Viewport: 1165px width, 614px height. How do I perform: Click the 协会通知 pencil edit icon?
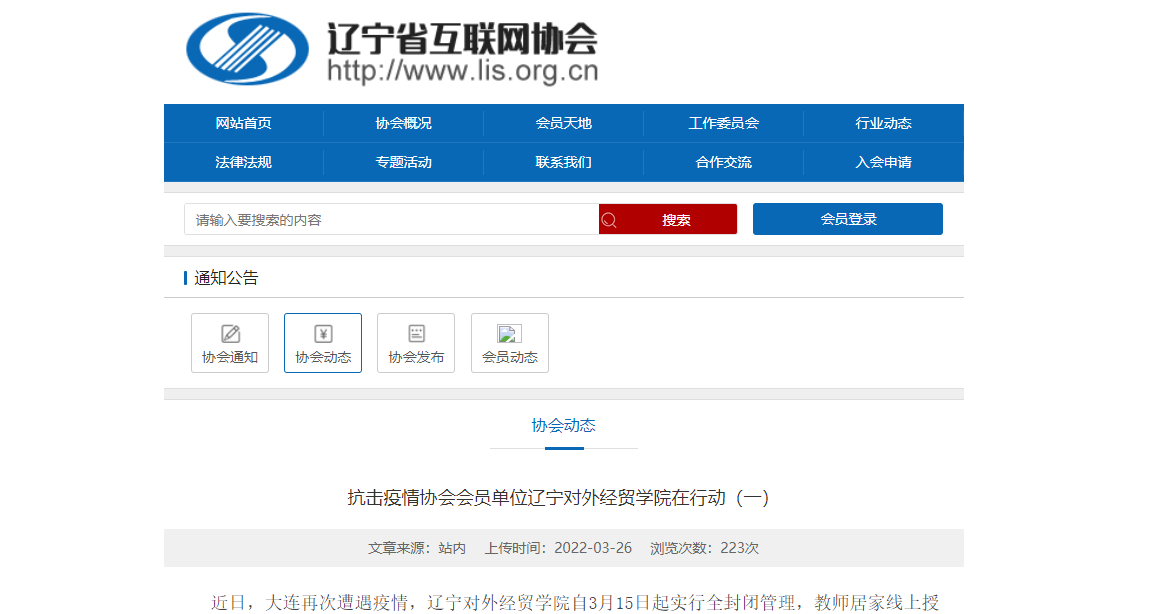tap(230, 334)
